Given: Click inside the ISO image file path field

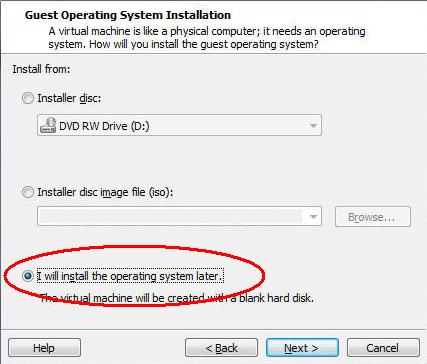Looking at the screenshot, I should pyautogui.click(x=170, y=217).
